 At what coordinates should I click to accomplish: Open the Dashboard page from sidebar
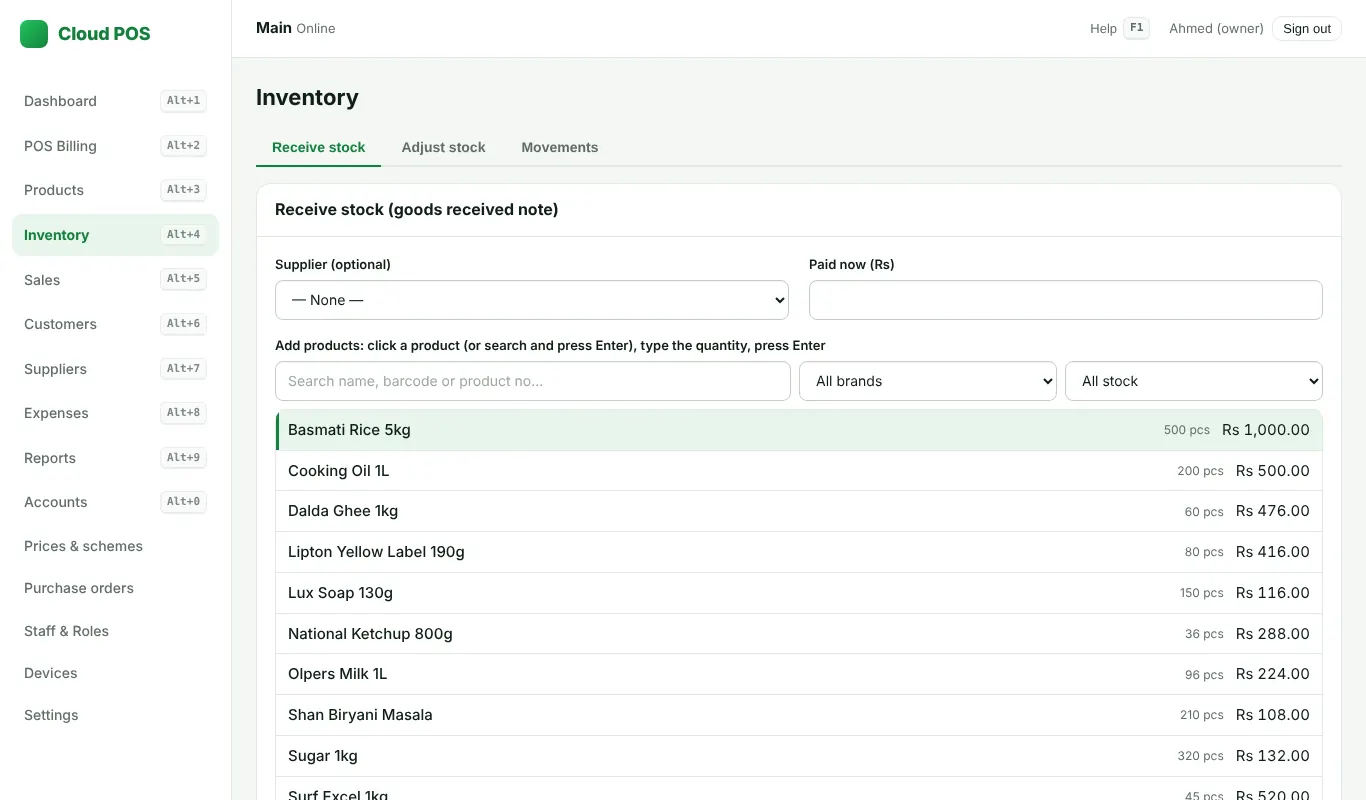115,101
